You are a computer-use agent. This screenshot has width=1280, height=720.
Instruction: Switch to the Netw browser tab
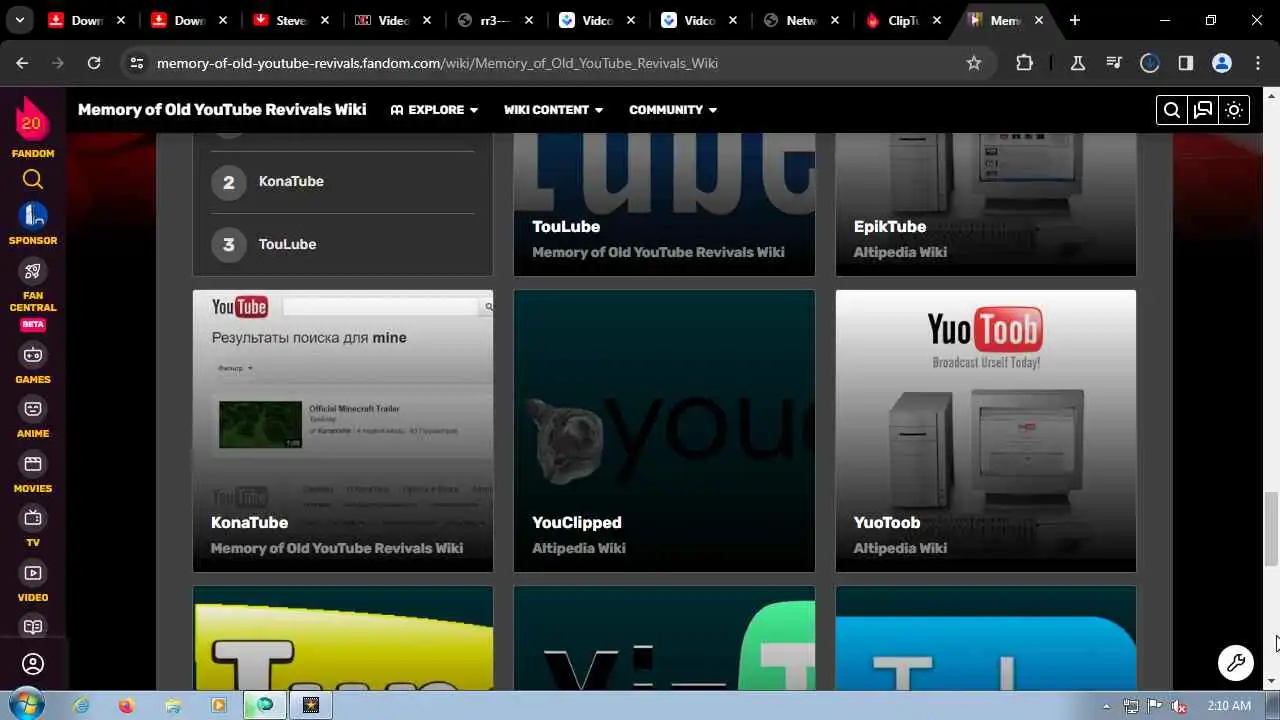point(801,20)
